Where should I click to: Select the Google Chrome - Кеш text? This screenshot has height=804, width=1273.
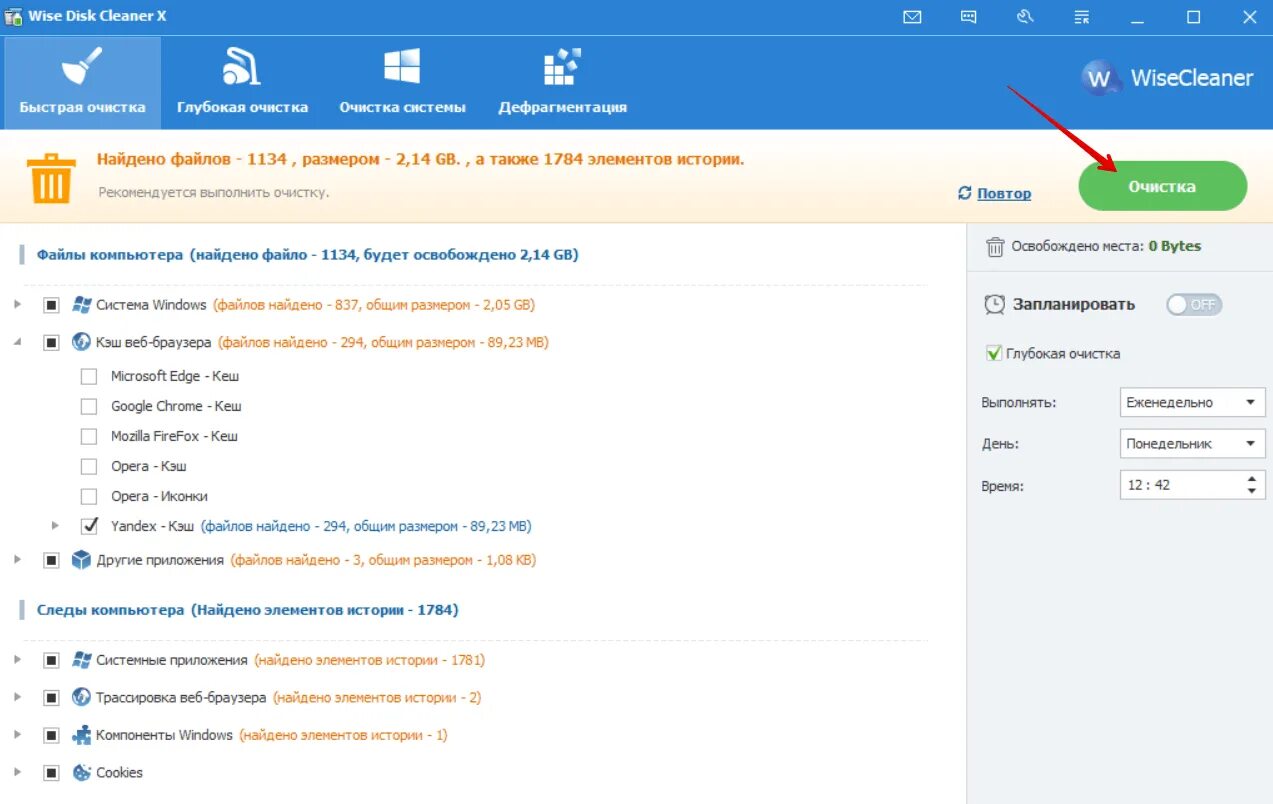coord(176,406)
